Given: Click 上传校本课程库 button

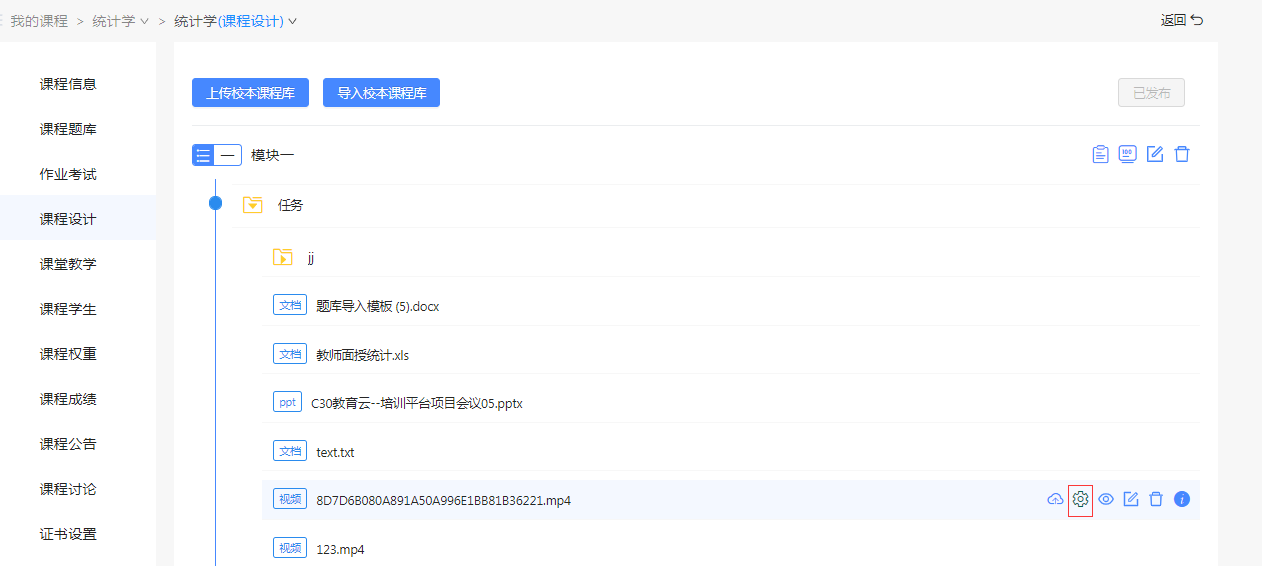Looking at the screenshot, I should click(250, 93).
